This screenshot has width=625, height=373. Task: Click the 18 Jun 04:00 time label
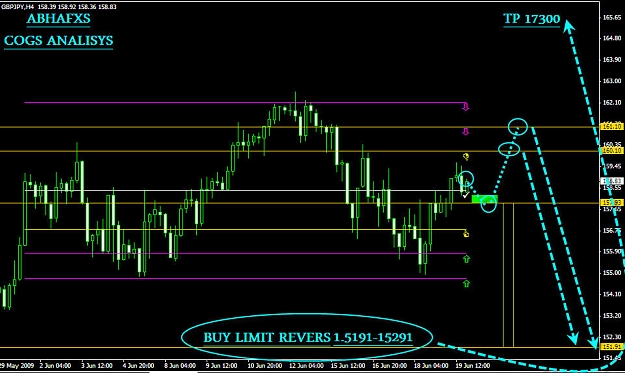pos(431,365)
